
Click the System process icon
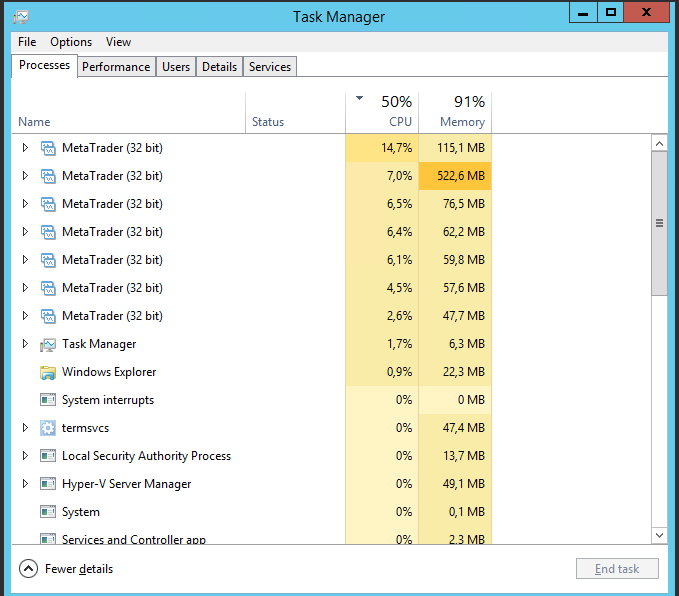click(48, 512)
